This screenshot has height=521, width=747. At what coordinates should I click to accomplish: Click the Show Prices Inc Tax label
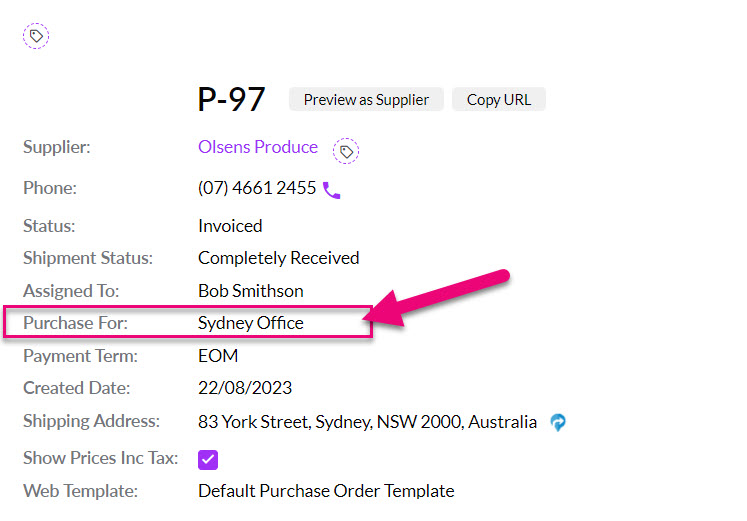101,458
